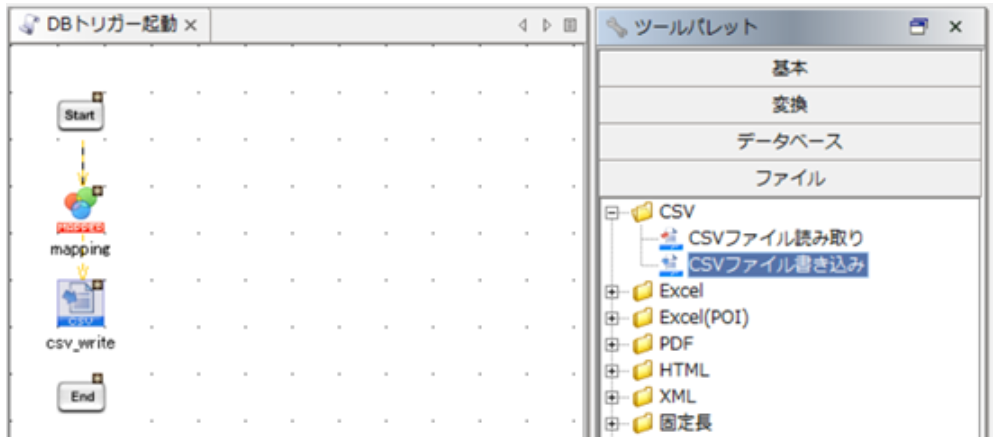
Task: Click the mapping label text
Action: pos(81,249)
